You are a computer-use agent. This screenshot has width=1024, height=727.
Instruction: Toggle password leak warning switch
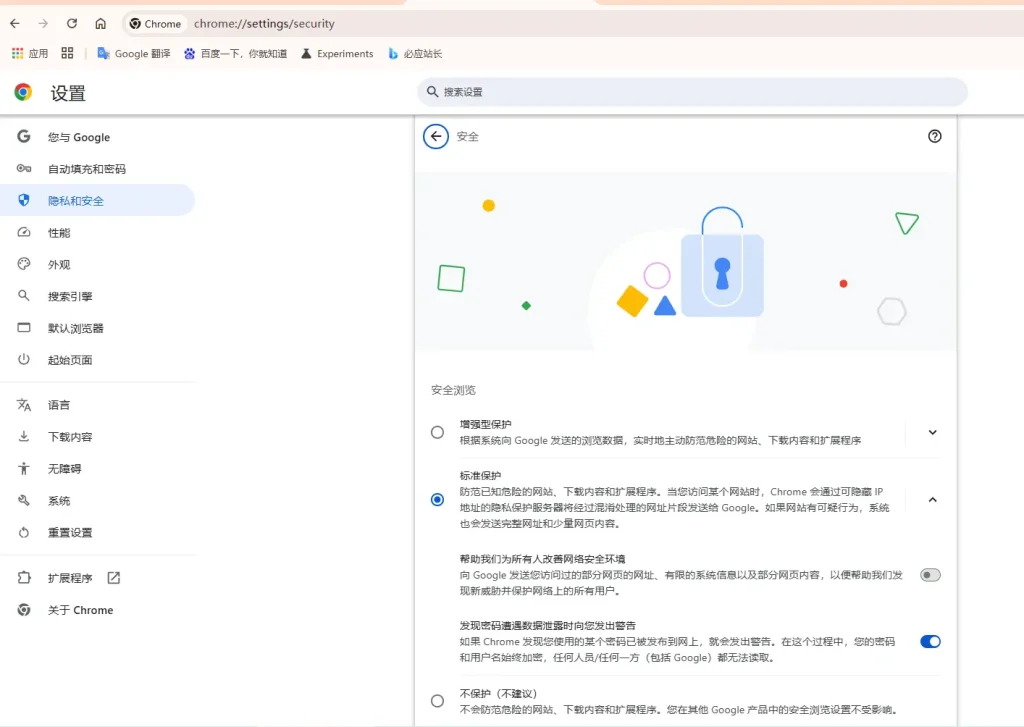tap(930, 641)
